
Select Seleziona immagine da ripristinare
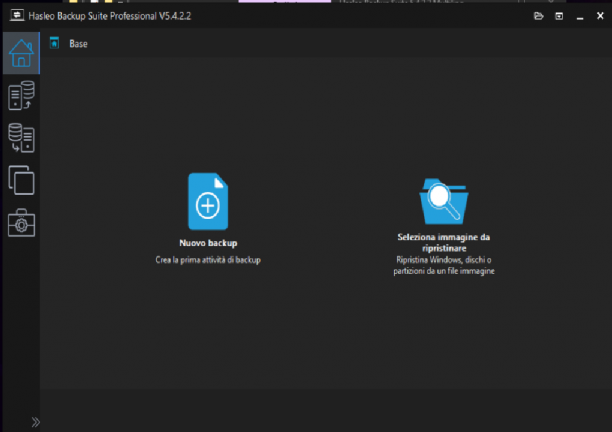point(444,243)
